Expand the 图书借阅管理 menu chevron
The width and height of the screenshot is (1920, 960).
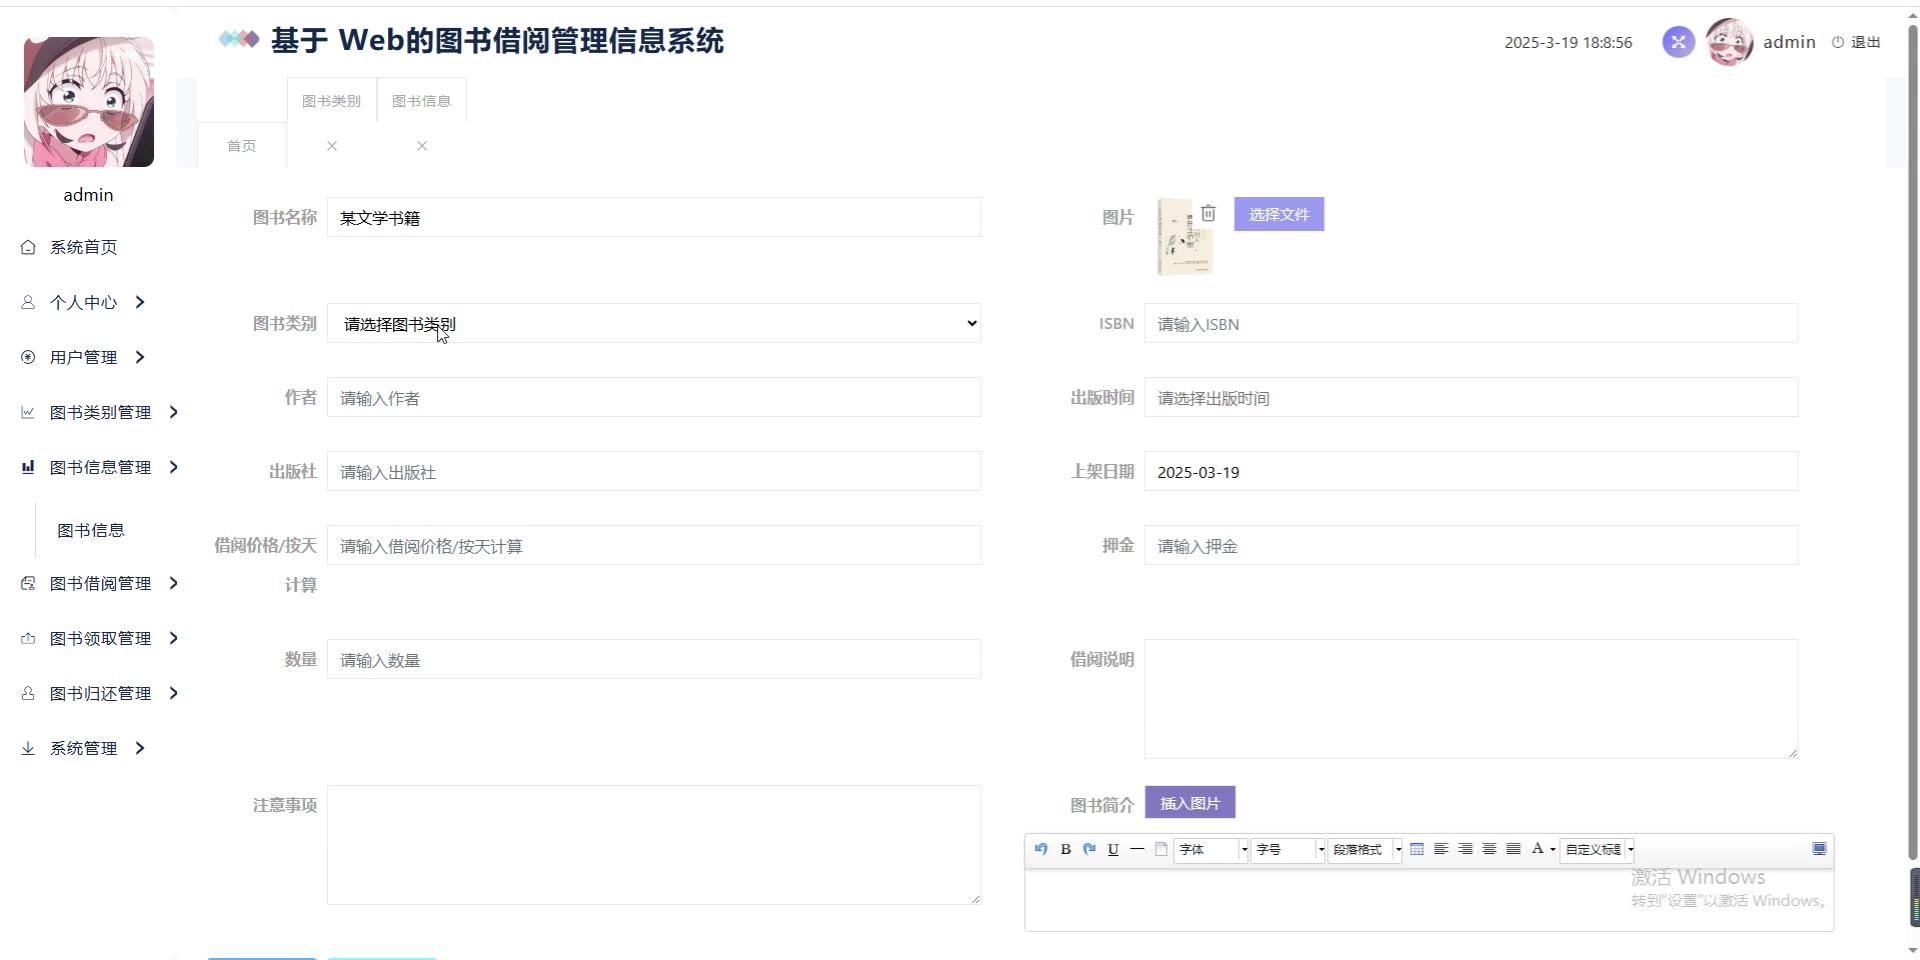pyautogui.click(x=174, y=583)
